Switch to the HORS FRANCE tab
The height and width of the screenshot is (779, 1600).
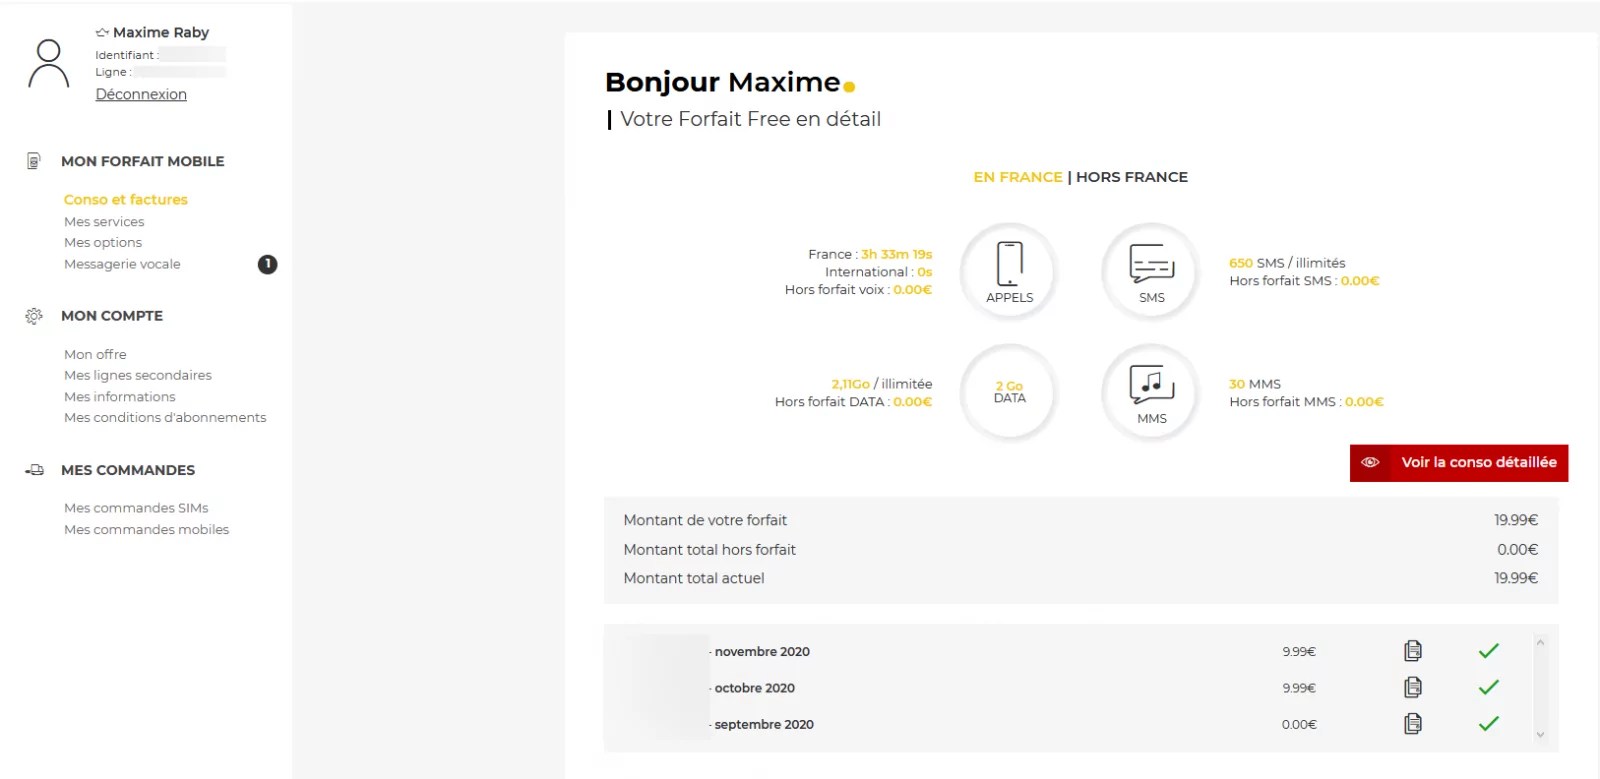(1130, 176)
